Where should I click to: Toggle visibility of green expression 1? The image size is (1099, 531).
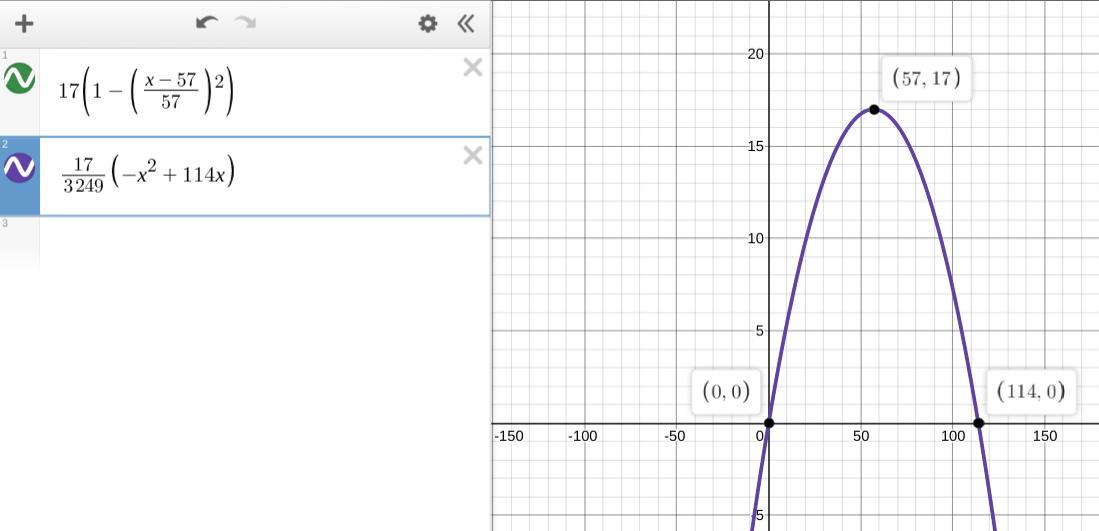20,78
